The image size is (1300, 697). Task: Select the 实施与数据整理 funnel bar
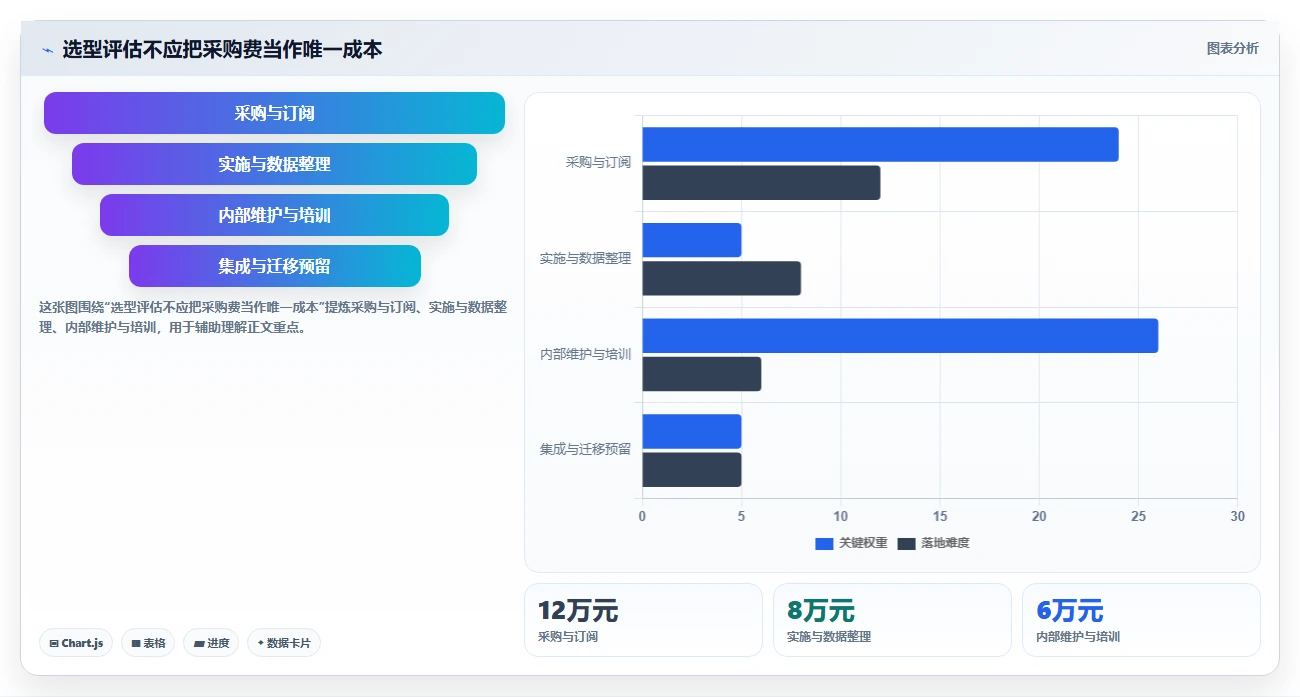pos(274,164)
